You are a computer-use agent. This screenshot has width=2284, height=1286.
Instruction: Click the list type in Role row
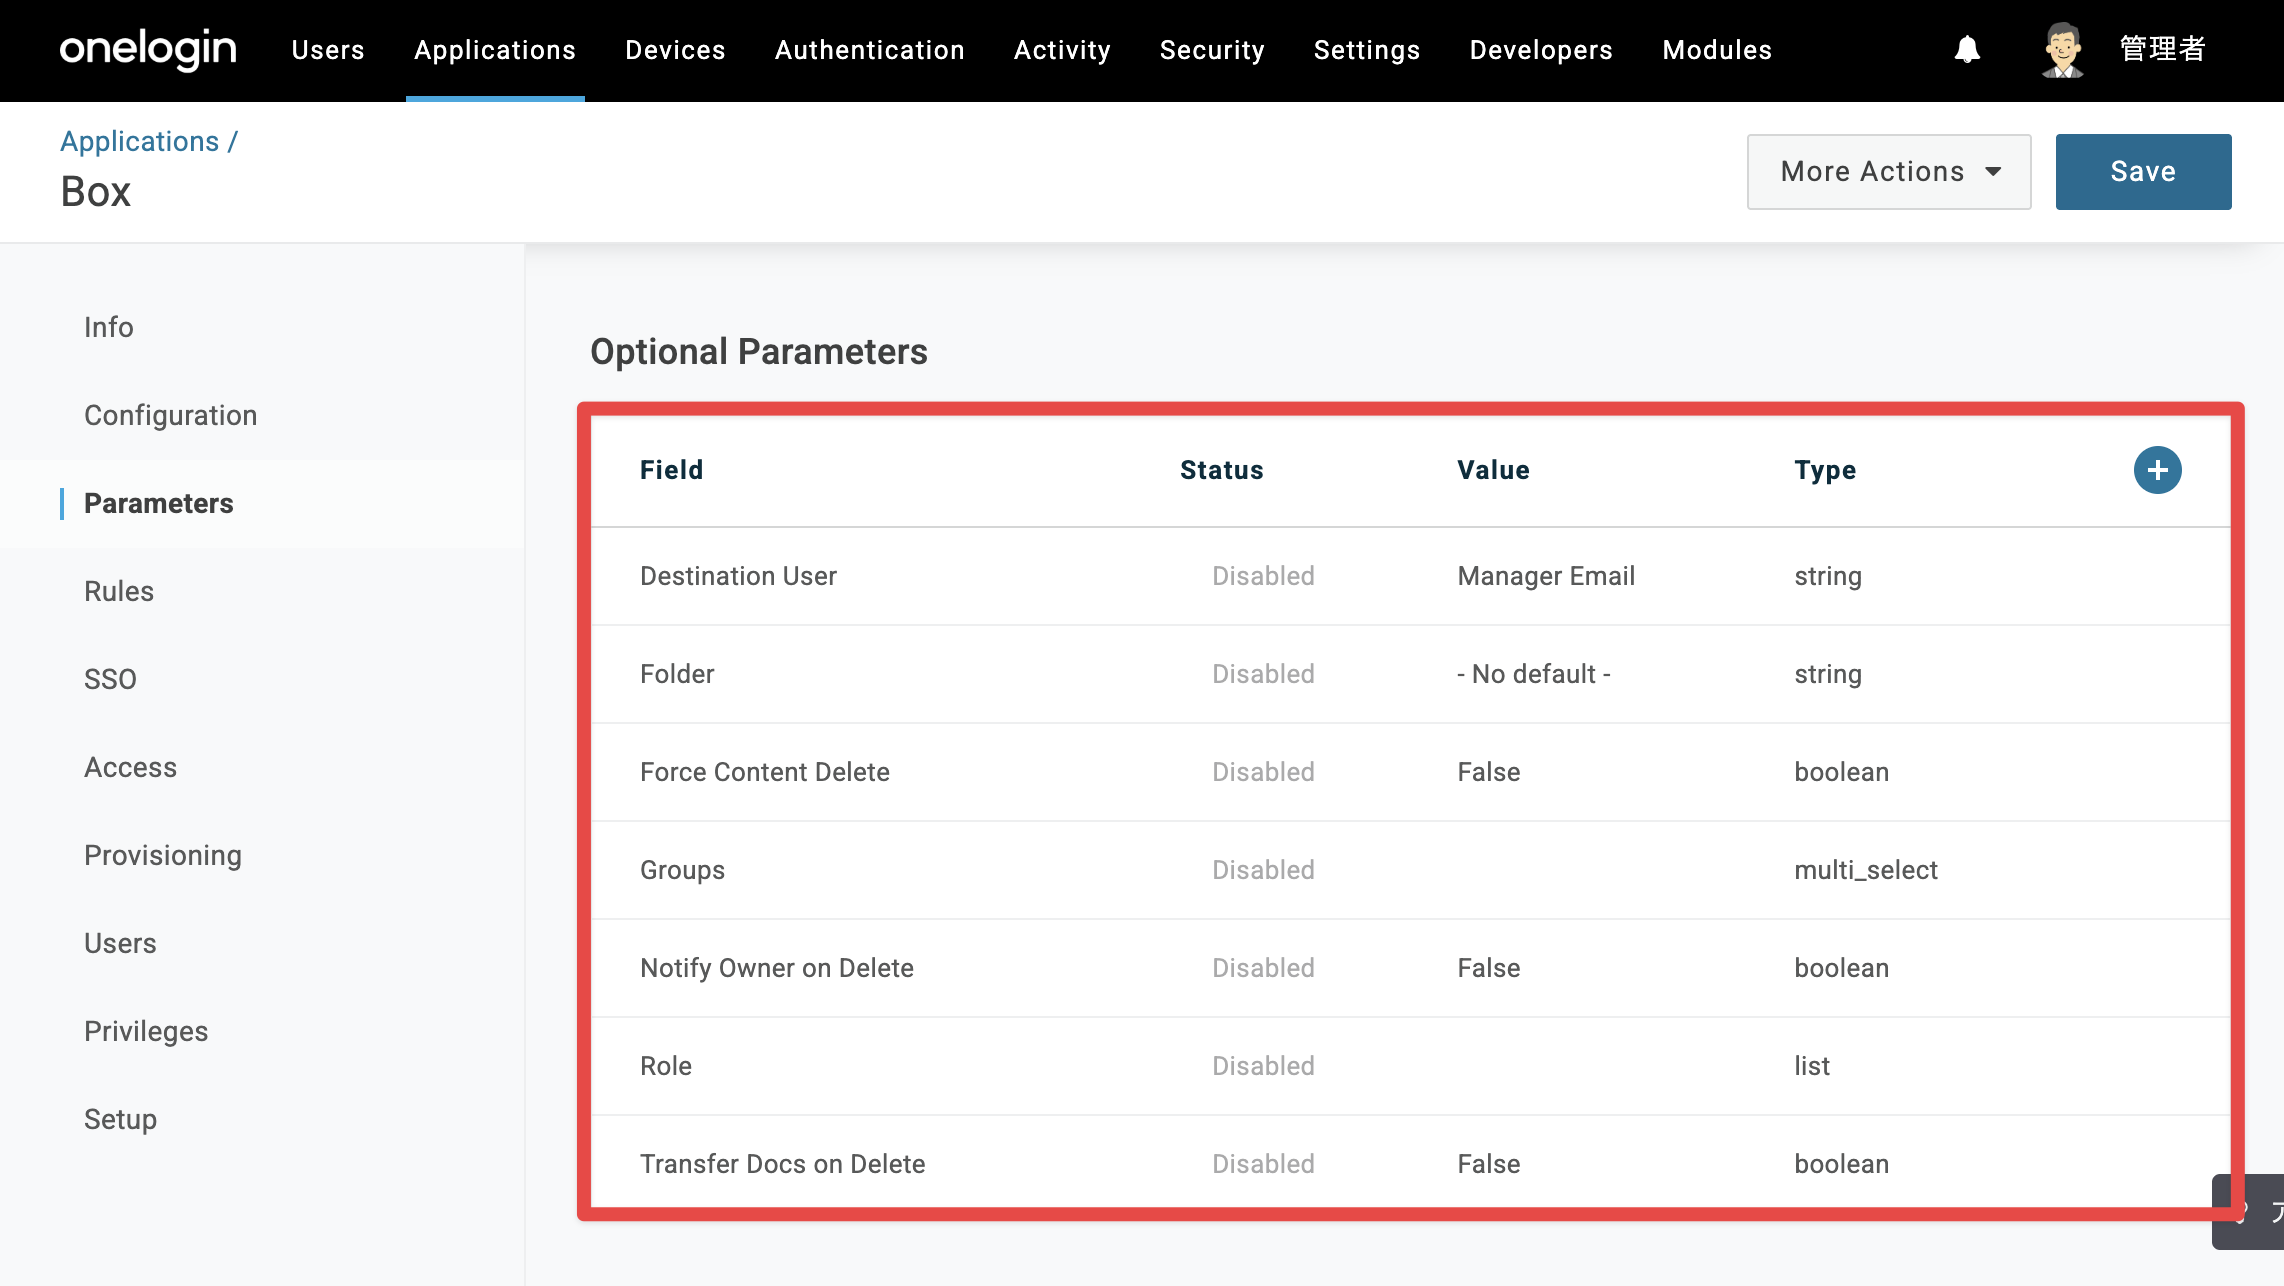(1812, 1066)
